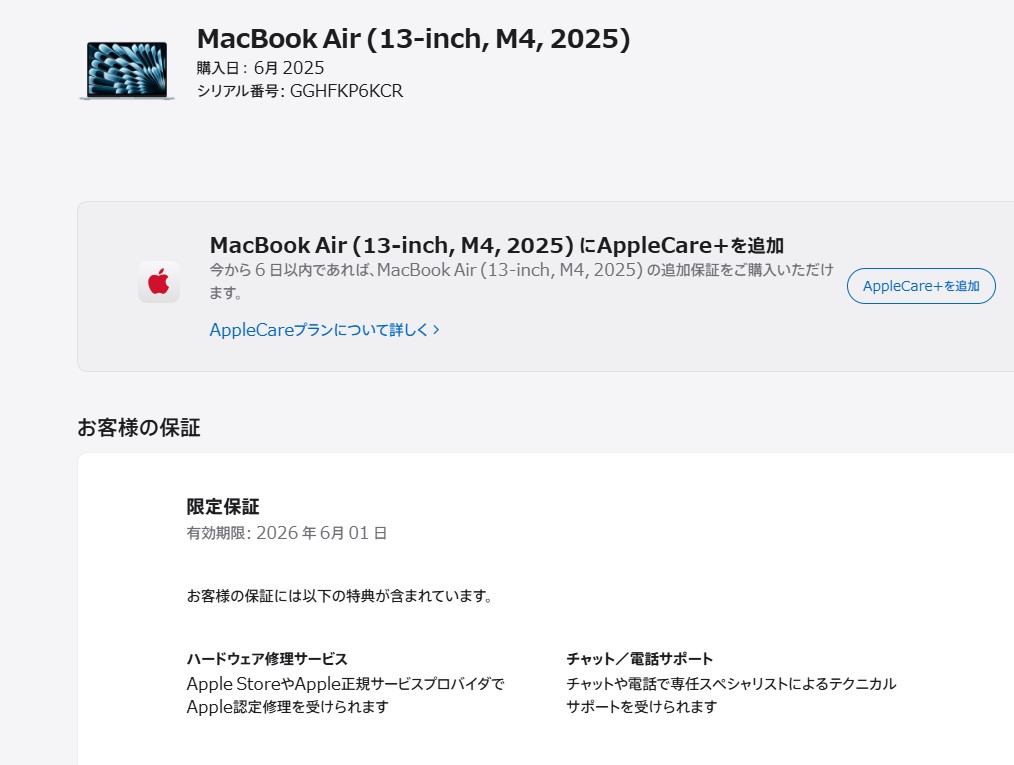1014x765 pixels.
Task: Click the 今から6日以内であれば description text
Action: 521,281
